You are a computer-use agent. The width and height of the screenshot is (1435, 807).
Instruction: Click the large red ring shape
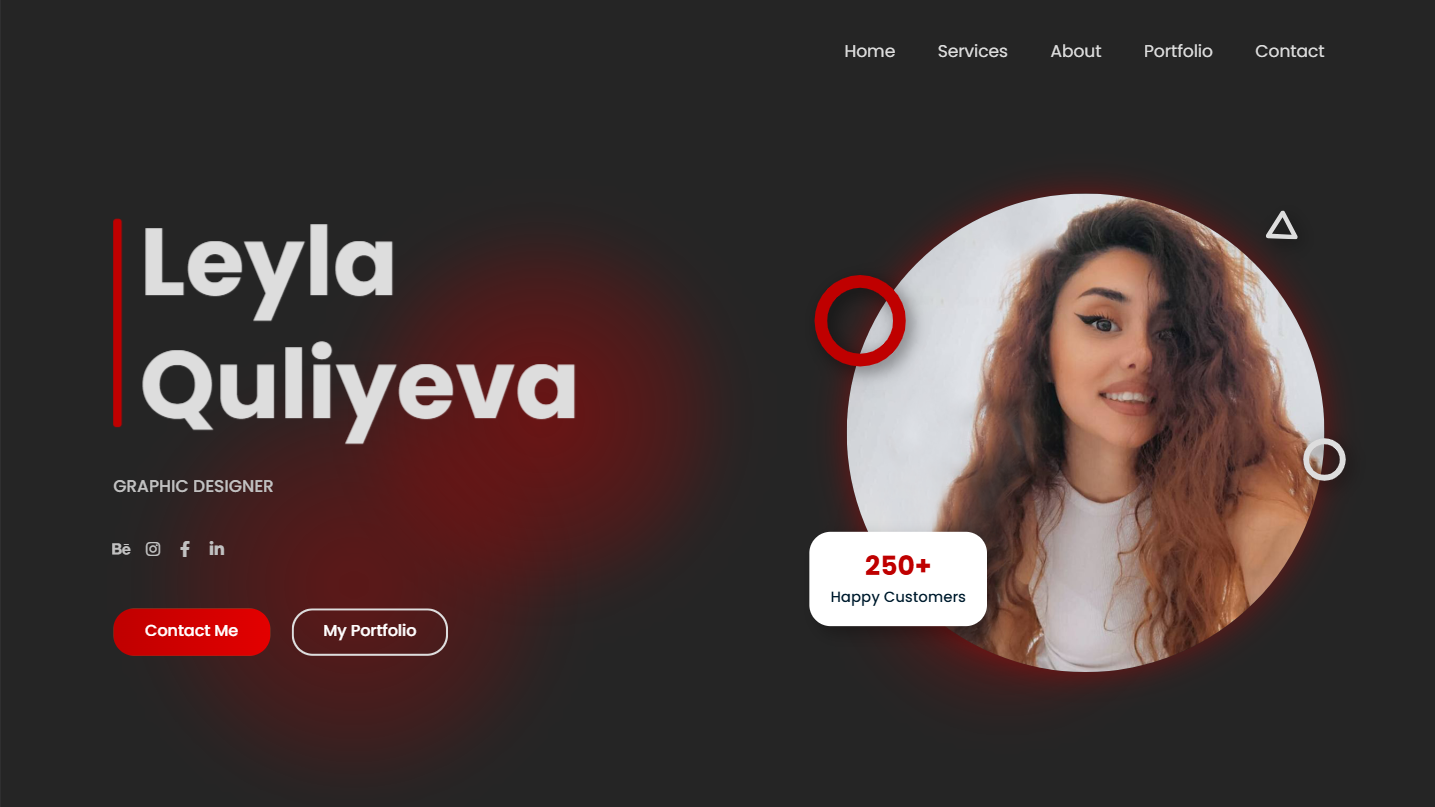[860, 320]
